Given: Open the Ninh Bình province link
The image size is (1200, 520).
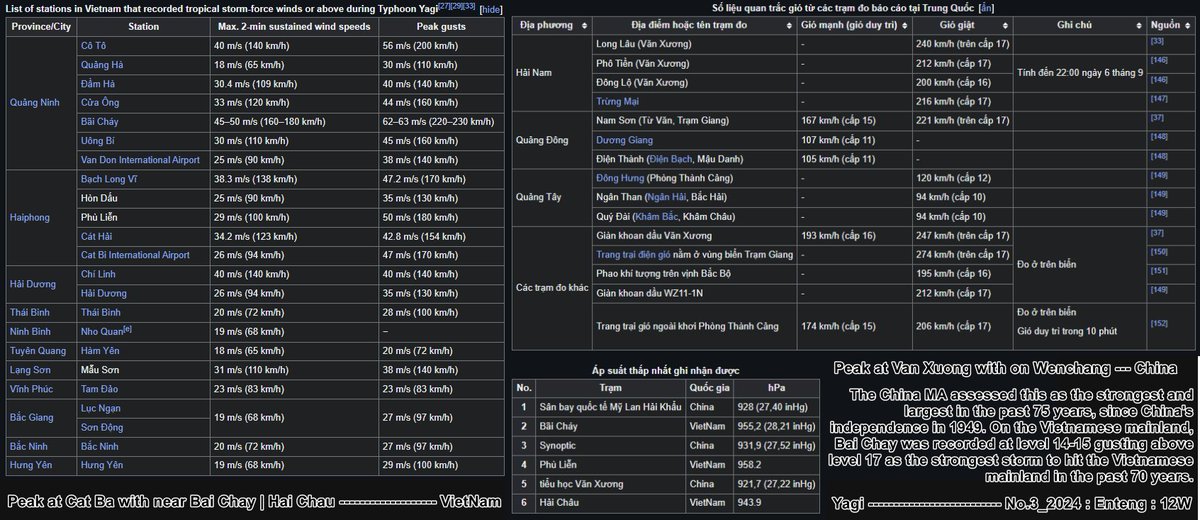Looking at the screenshot, I should (32, 330).
